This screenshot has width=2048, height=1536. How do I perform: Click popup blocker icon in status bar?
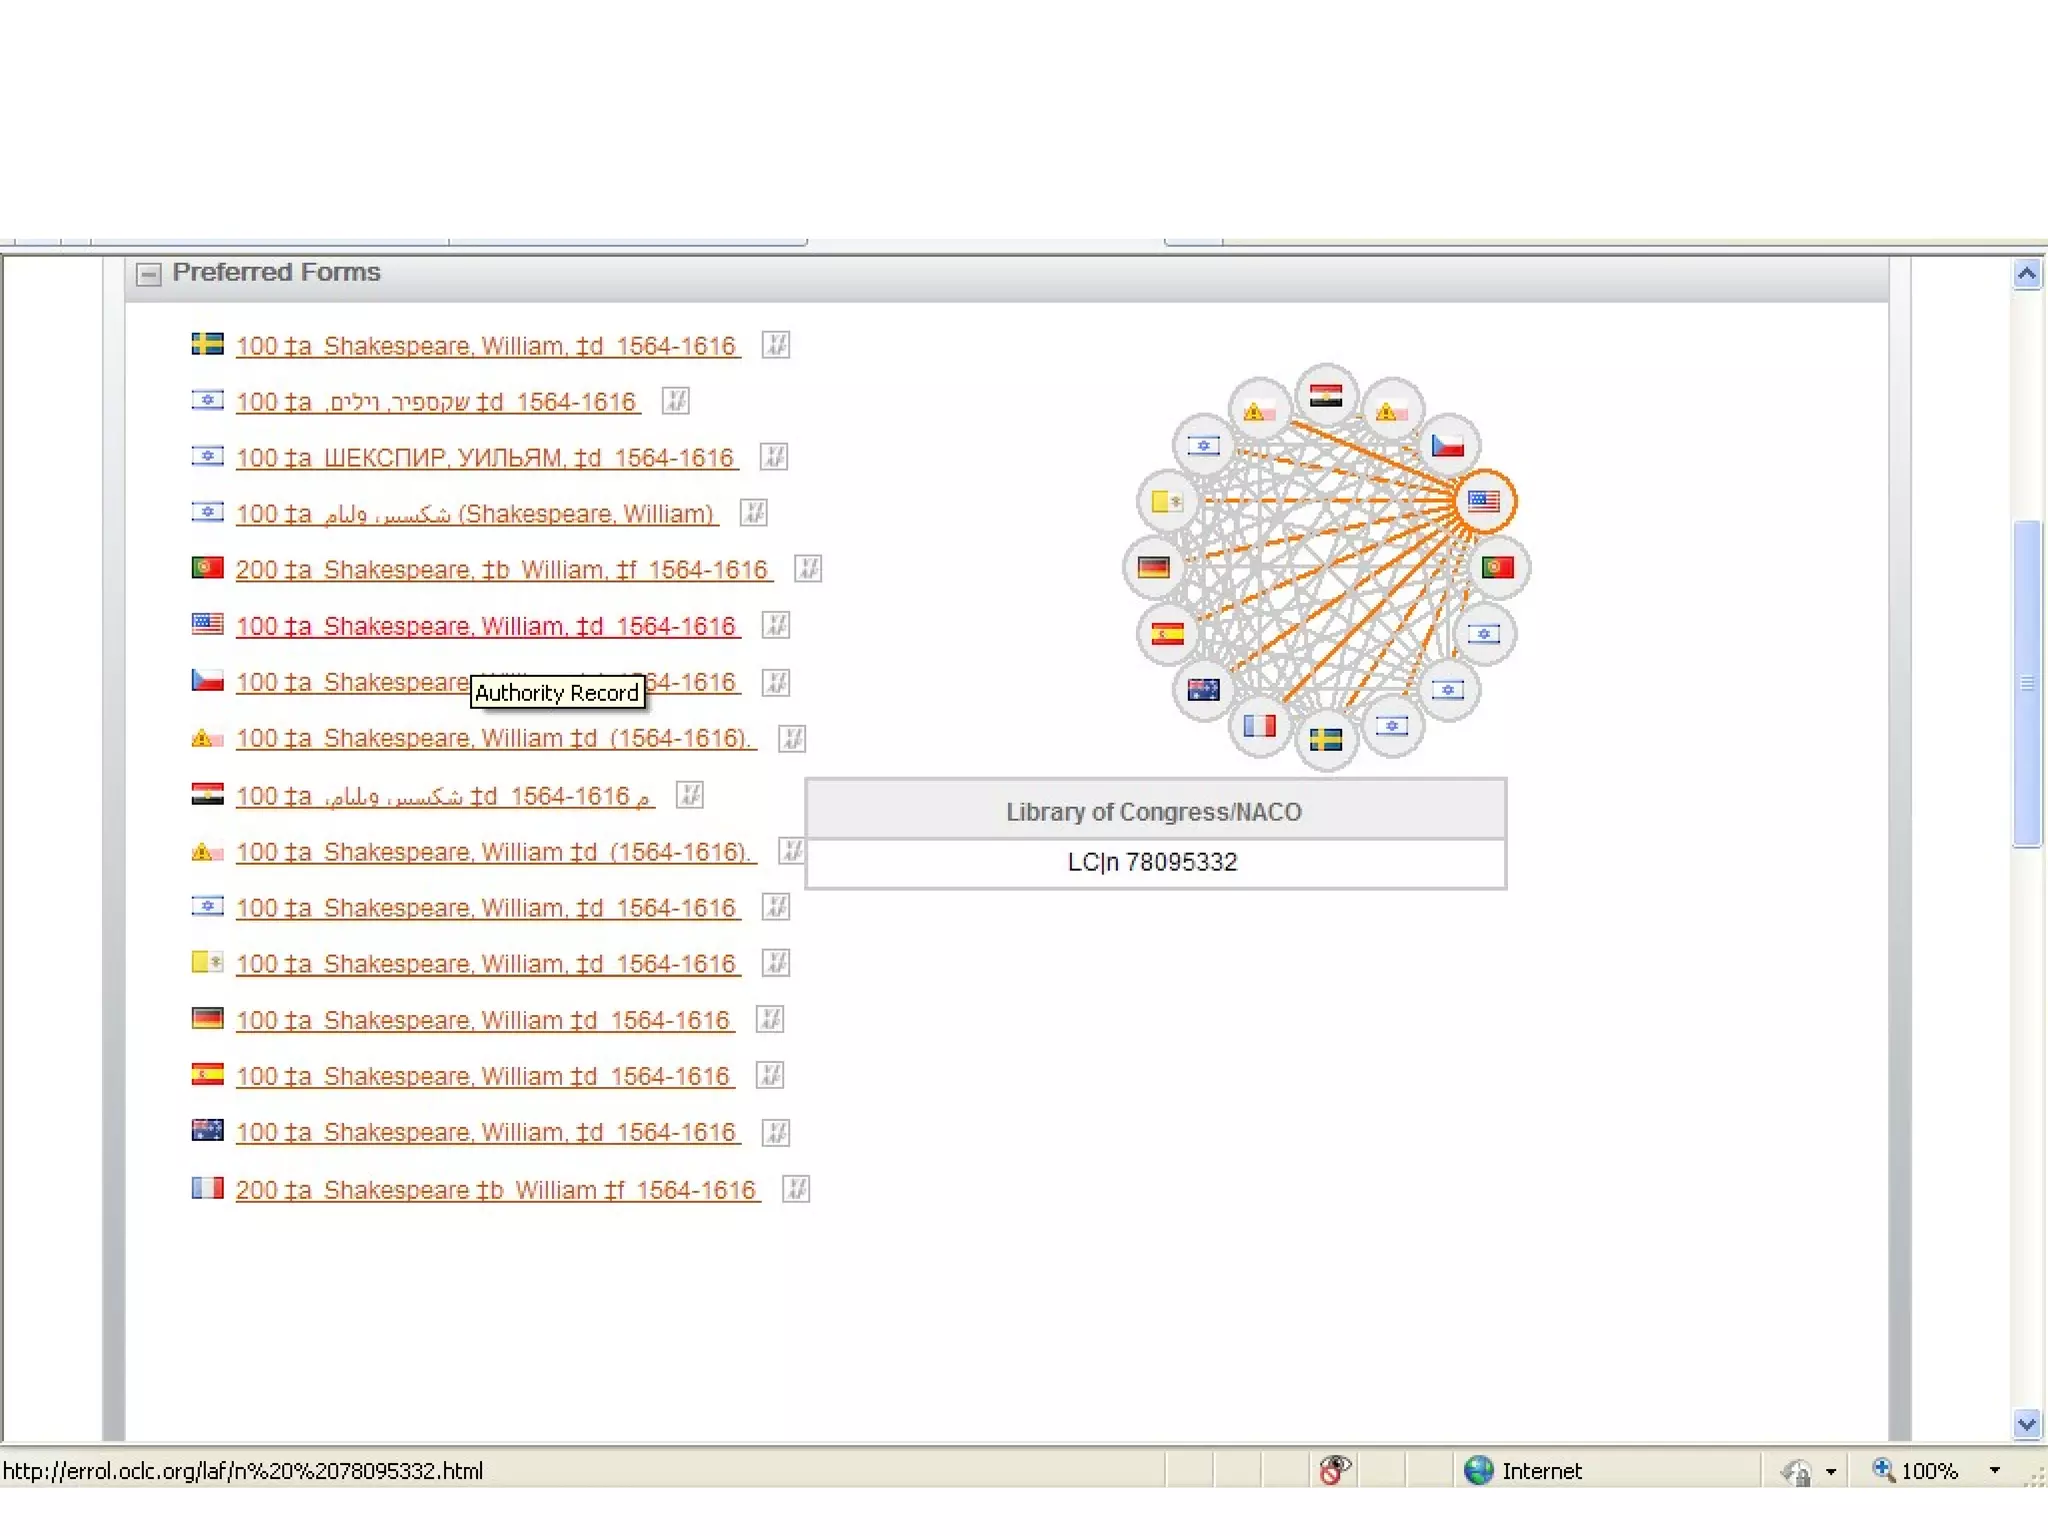coord(1334,1470)
